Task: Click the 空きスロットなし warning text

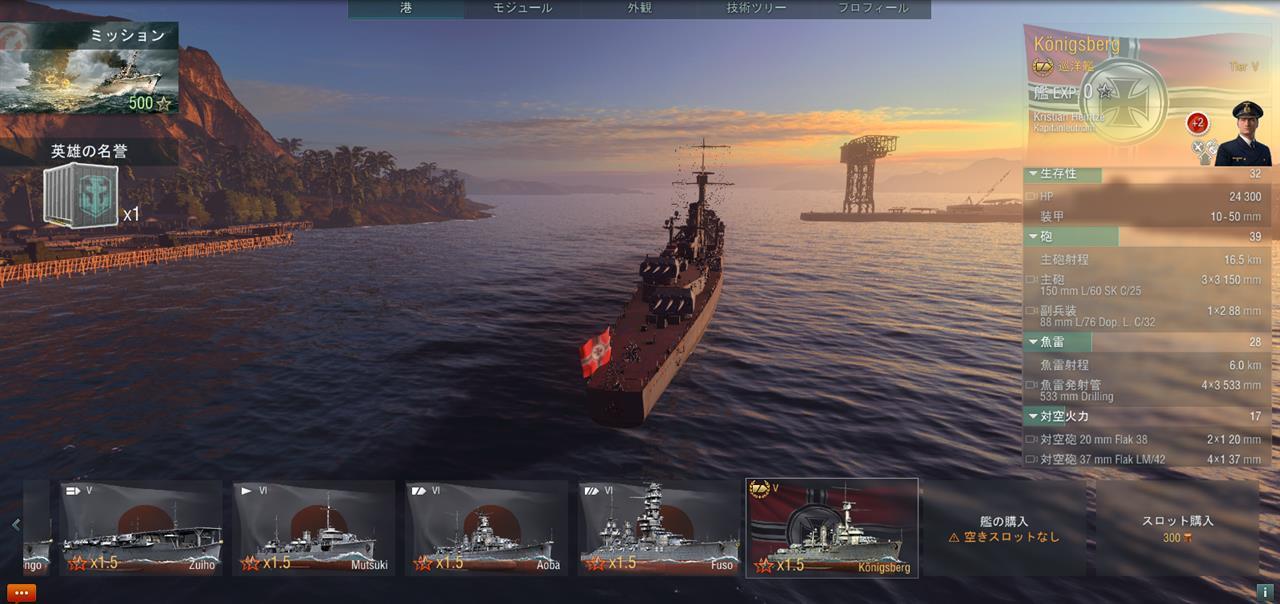Action: pos(1004,537)
